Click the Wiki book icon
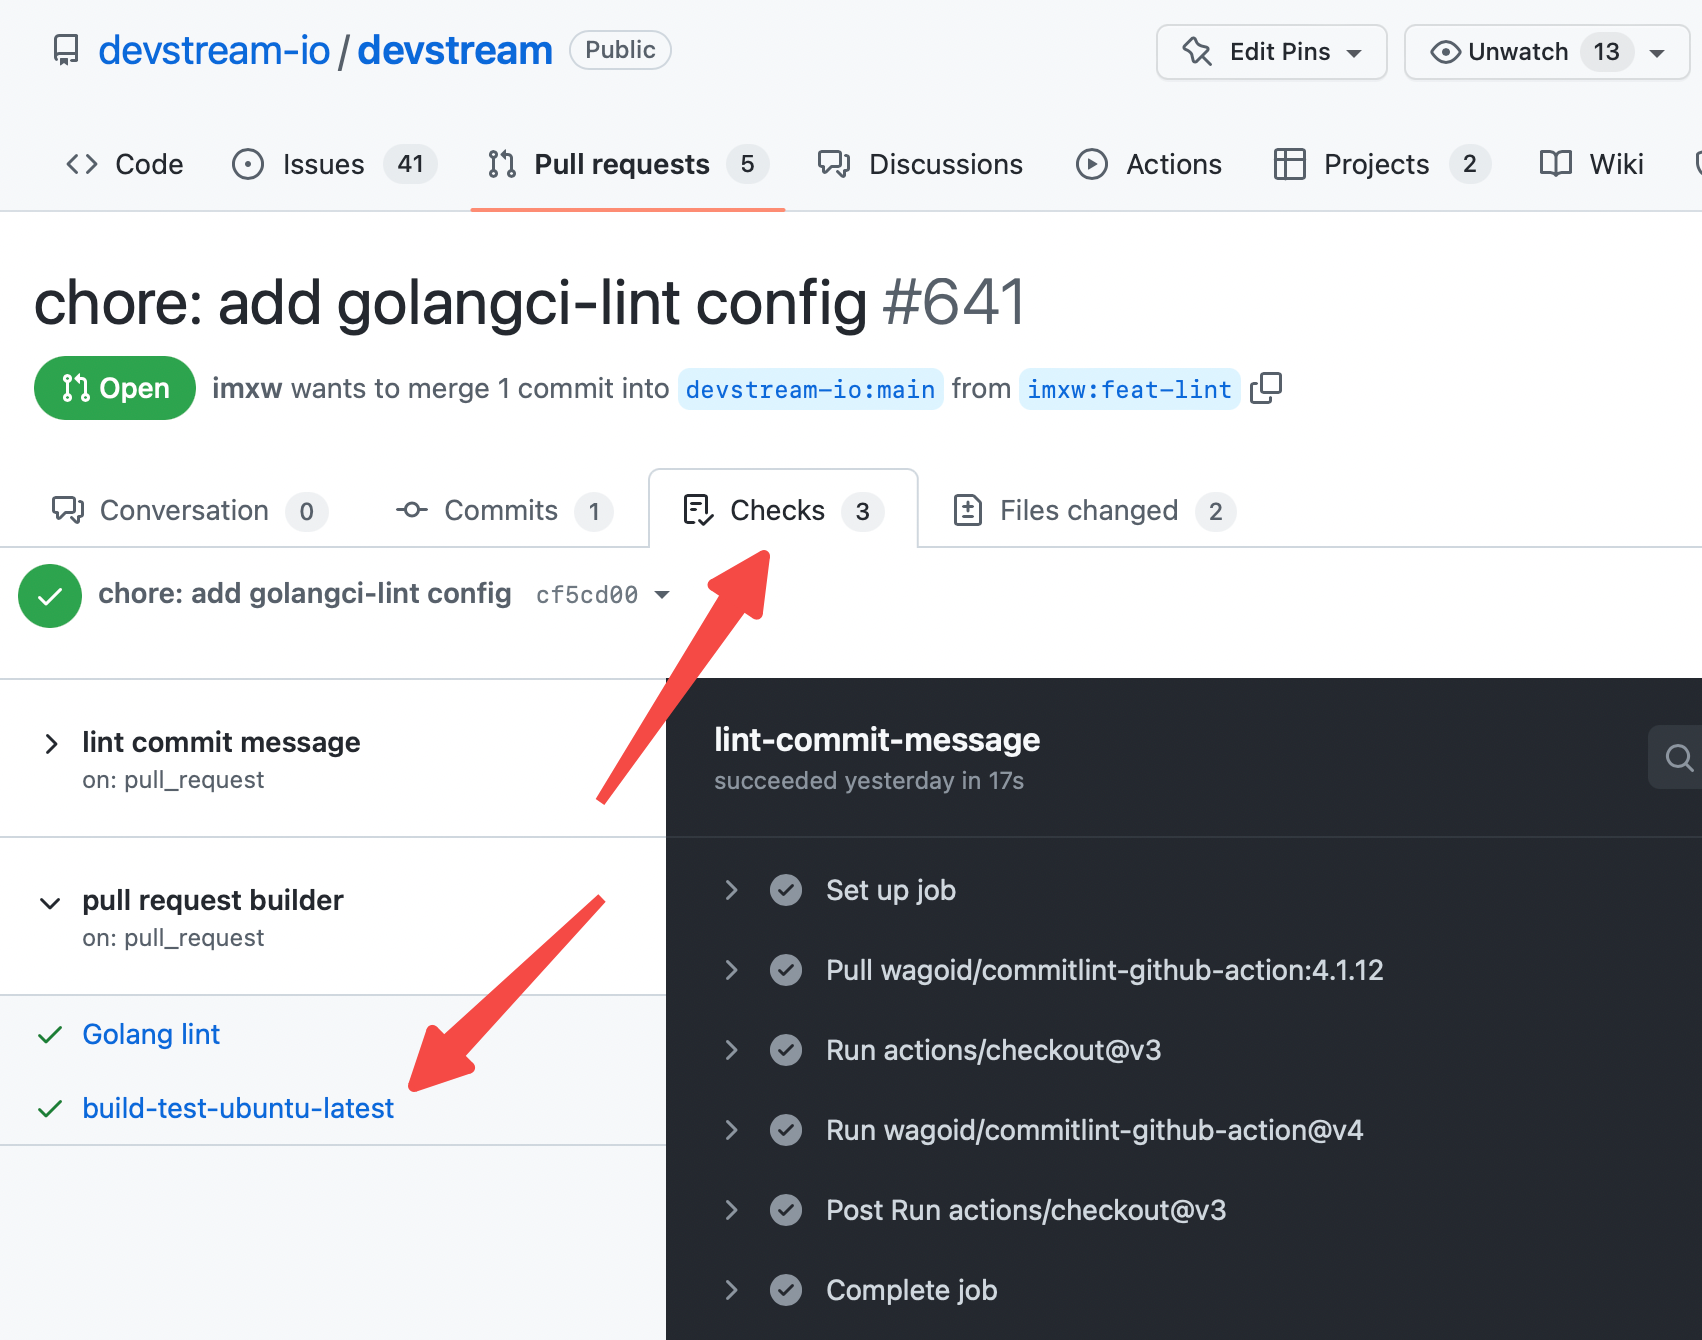The width and height of the screenshot is (1702, 1340). pos(1554,164)
